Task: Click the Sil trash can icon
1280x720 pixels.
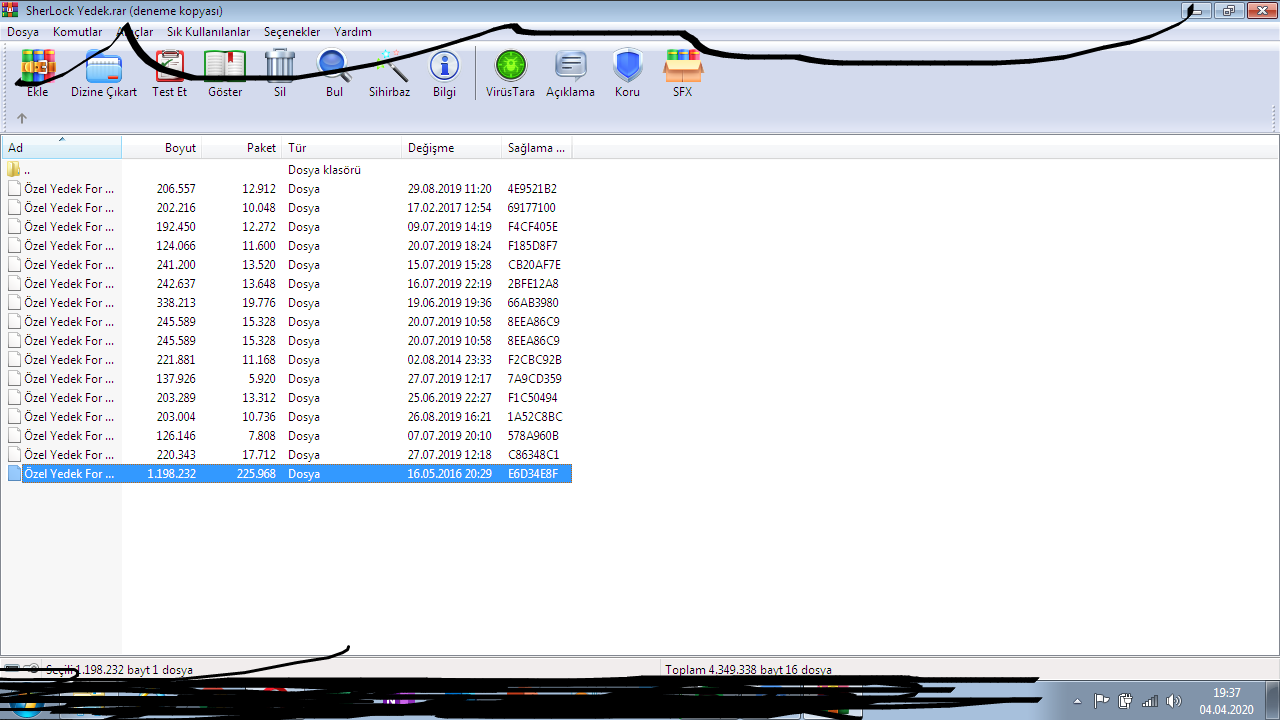Action: pyautogui.click(x=280, y=66)
